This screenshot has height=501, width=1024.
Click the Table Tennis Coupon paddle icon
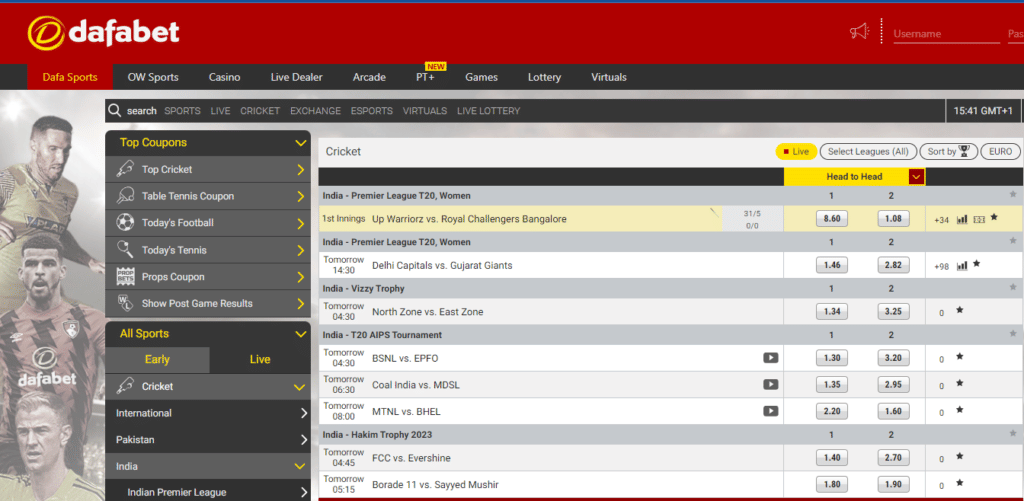[x=125, y=196]
